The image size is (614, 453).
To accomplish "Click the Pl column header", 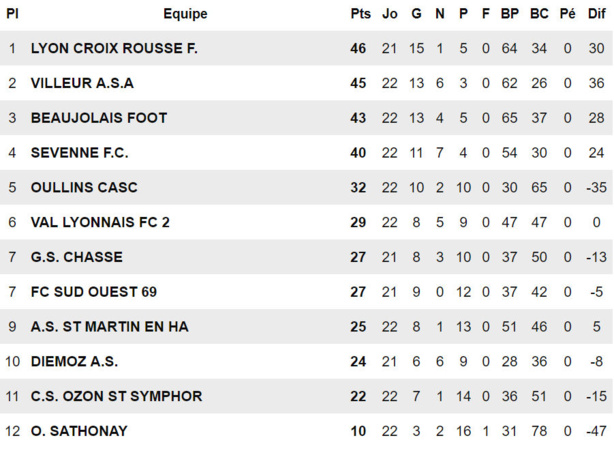I will tap(12, 14).
